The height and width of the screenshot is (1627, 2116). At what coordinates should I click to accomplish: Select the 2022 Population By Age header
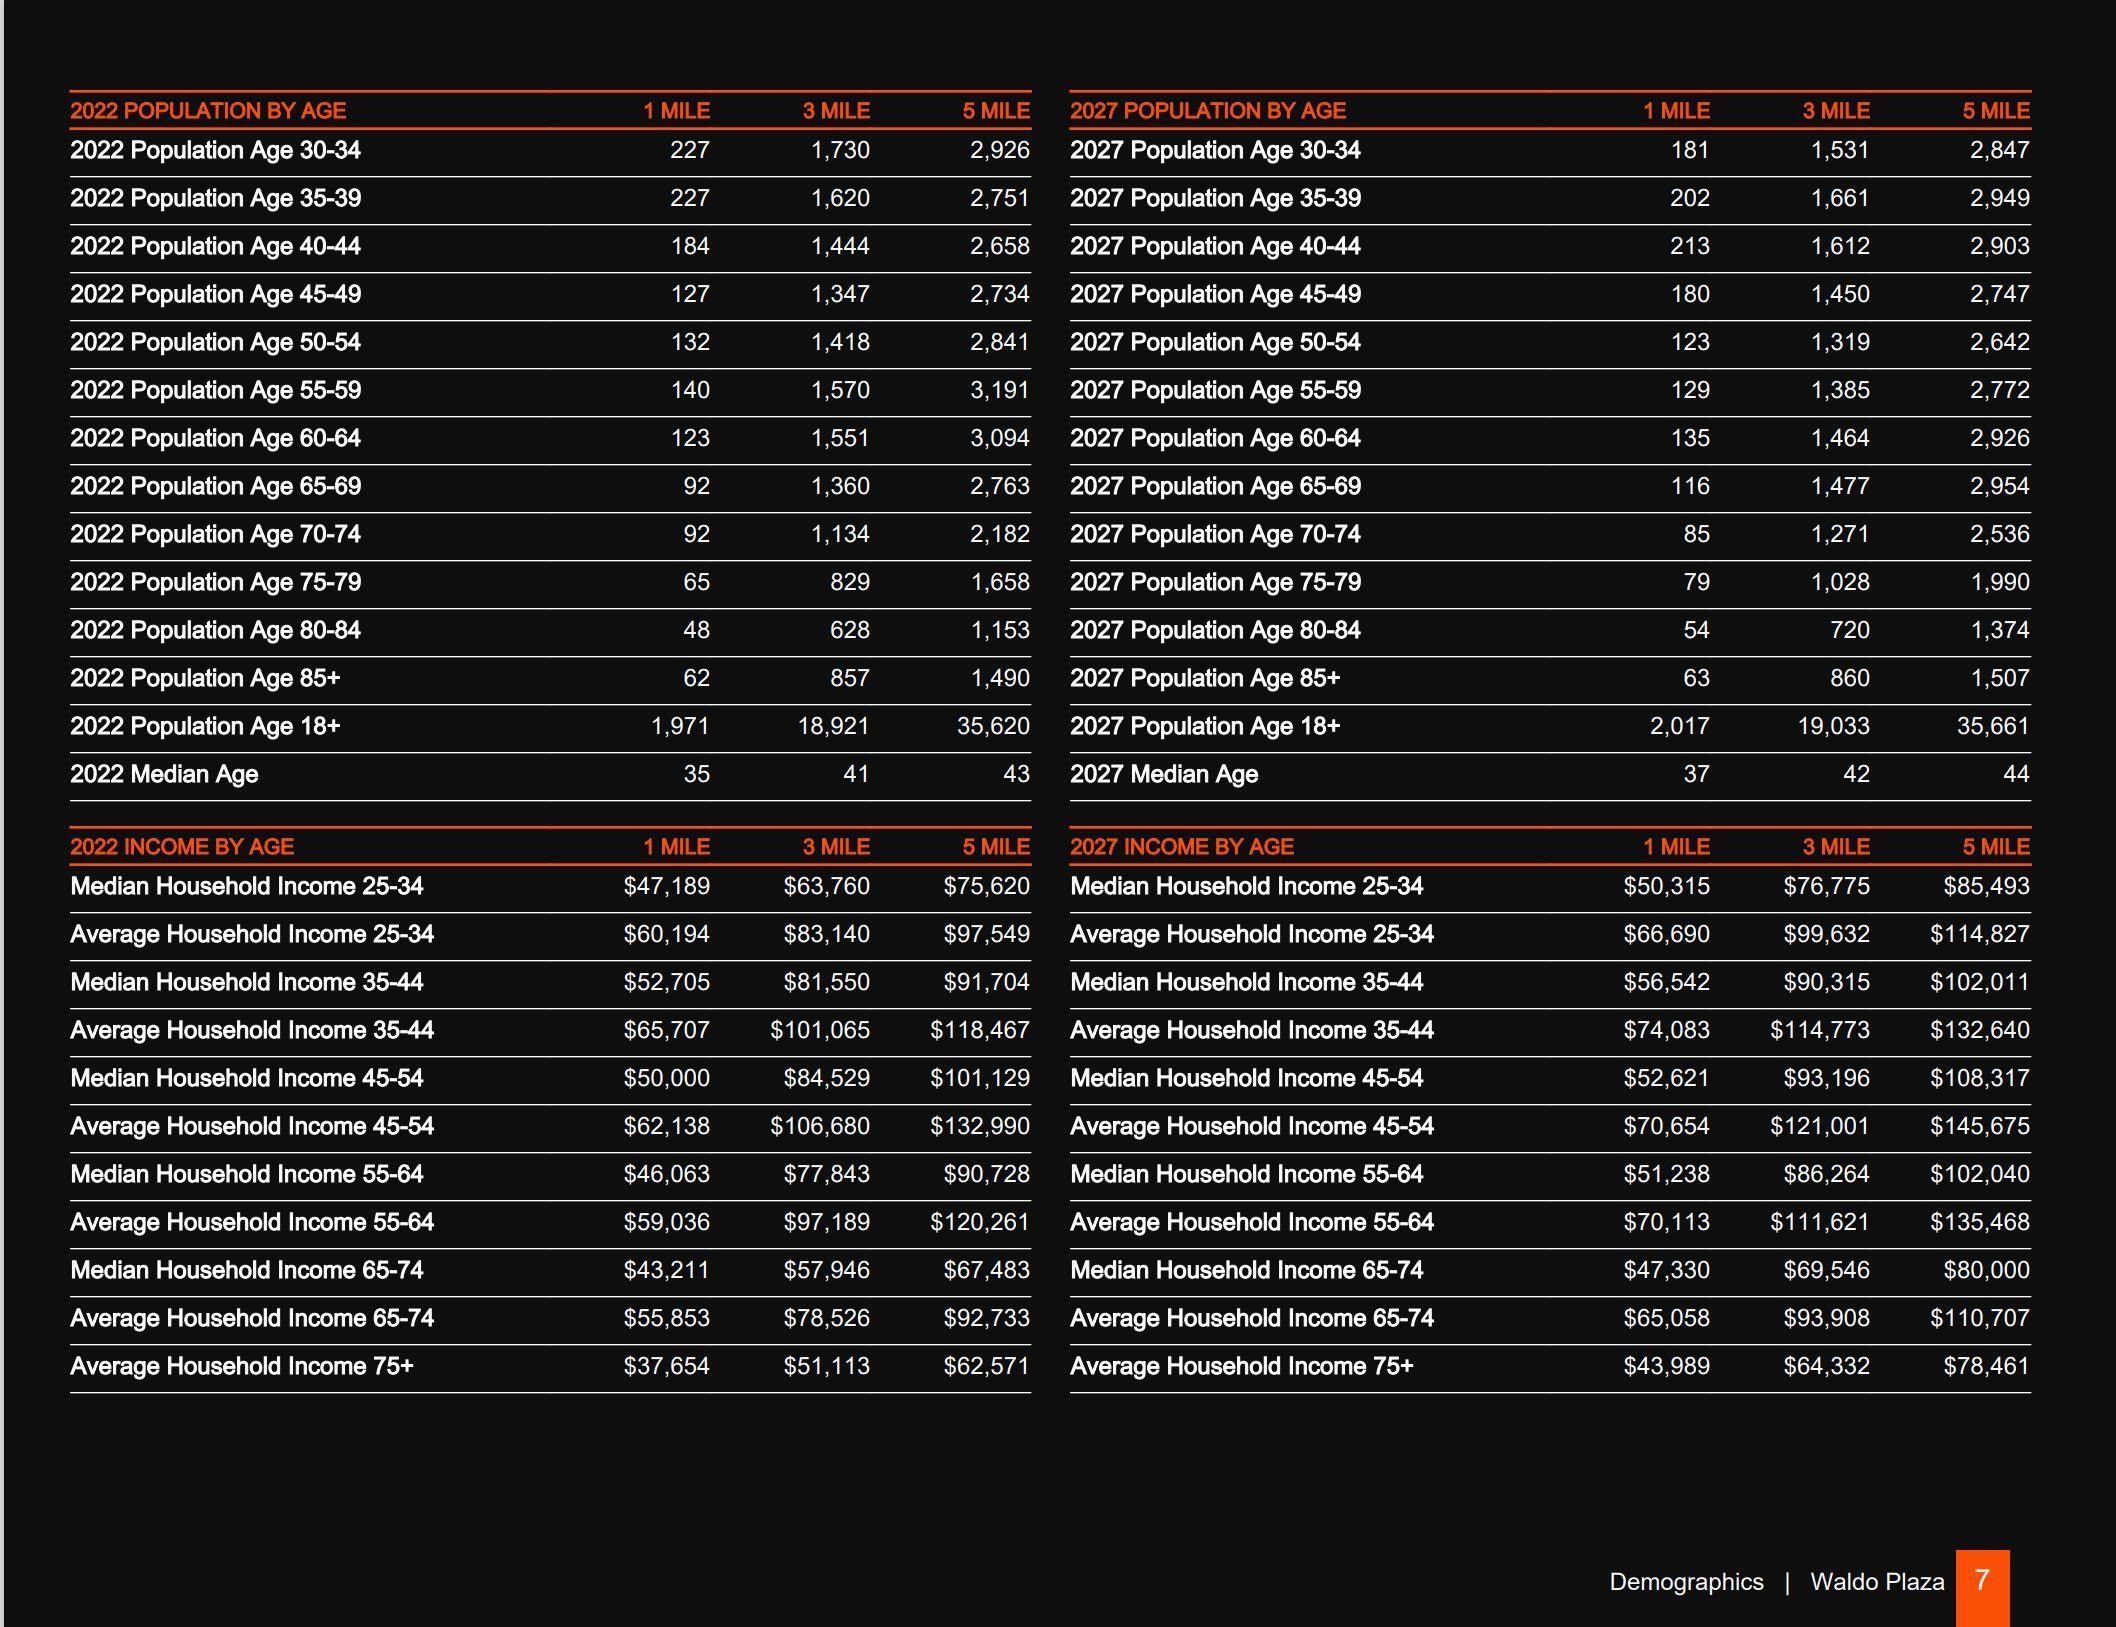pyautogui.click(x=208, y=111)
